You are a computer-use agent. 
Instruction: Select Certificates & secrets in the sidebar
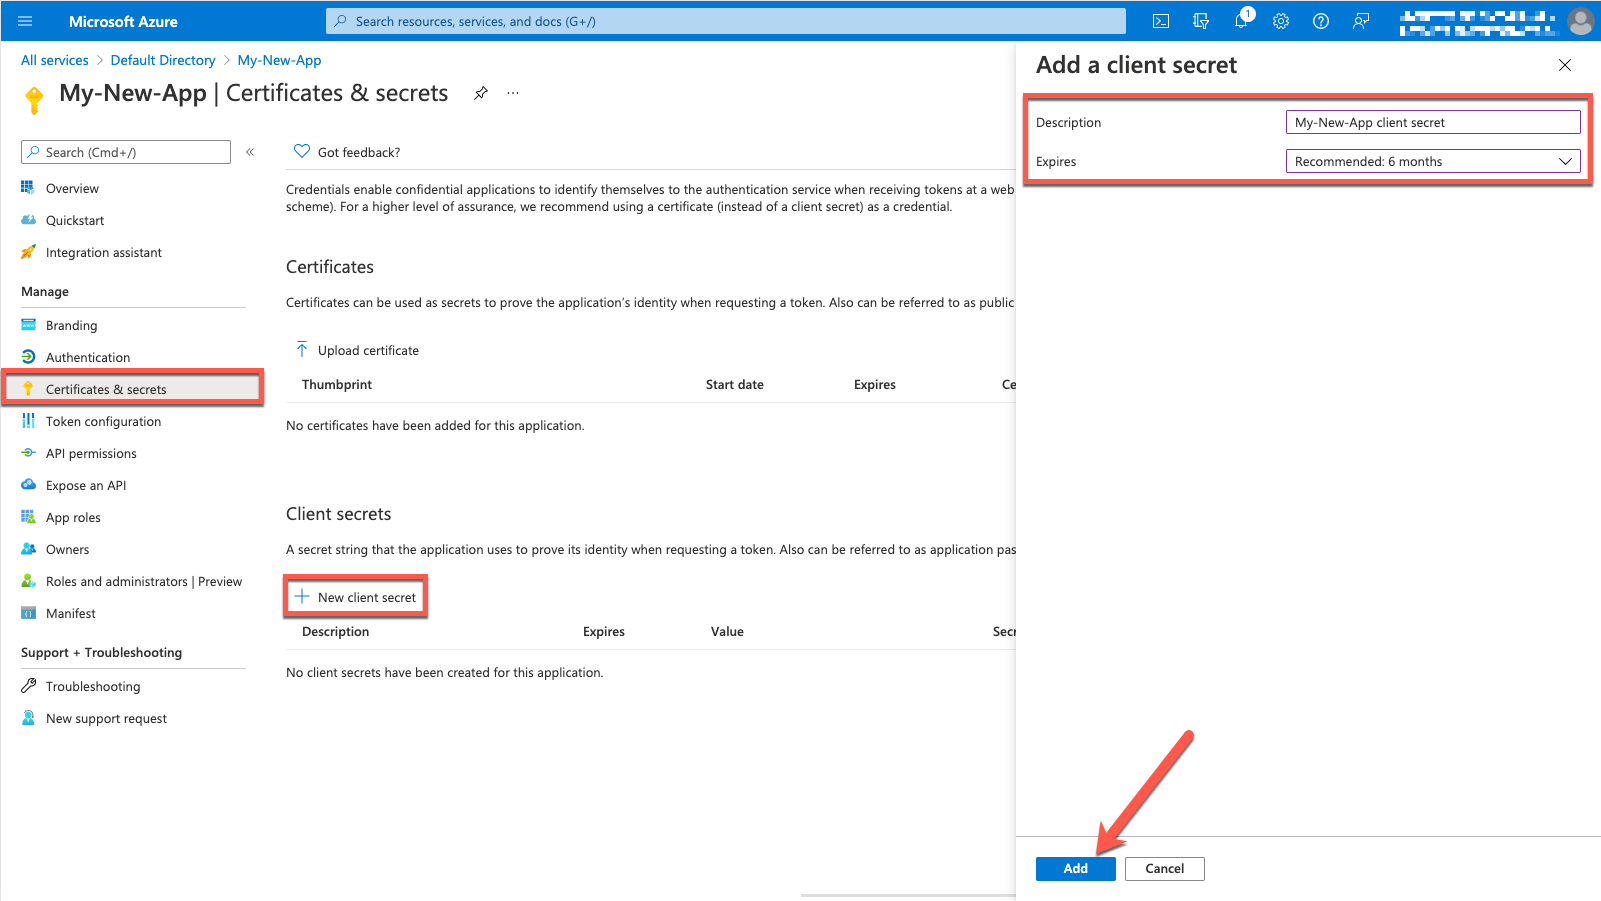133,389
